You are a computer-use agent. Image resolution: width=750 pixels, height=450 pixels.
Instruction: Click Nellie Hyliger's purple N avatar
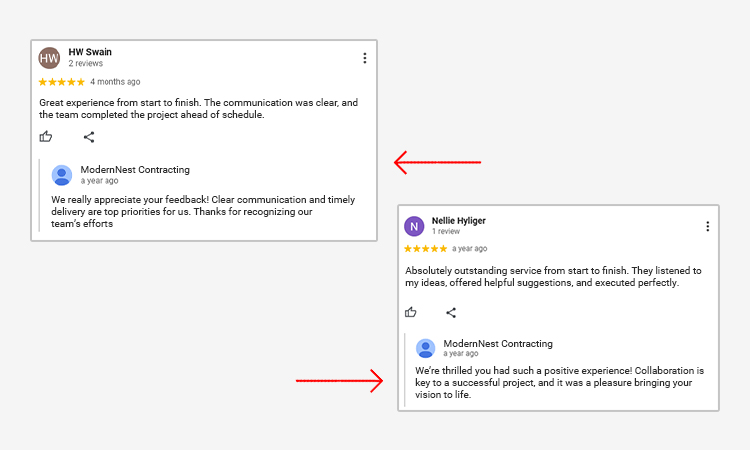tap(414, 226)
